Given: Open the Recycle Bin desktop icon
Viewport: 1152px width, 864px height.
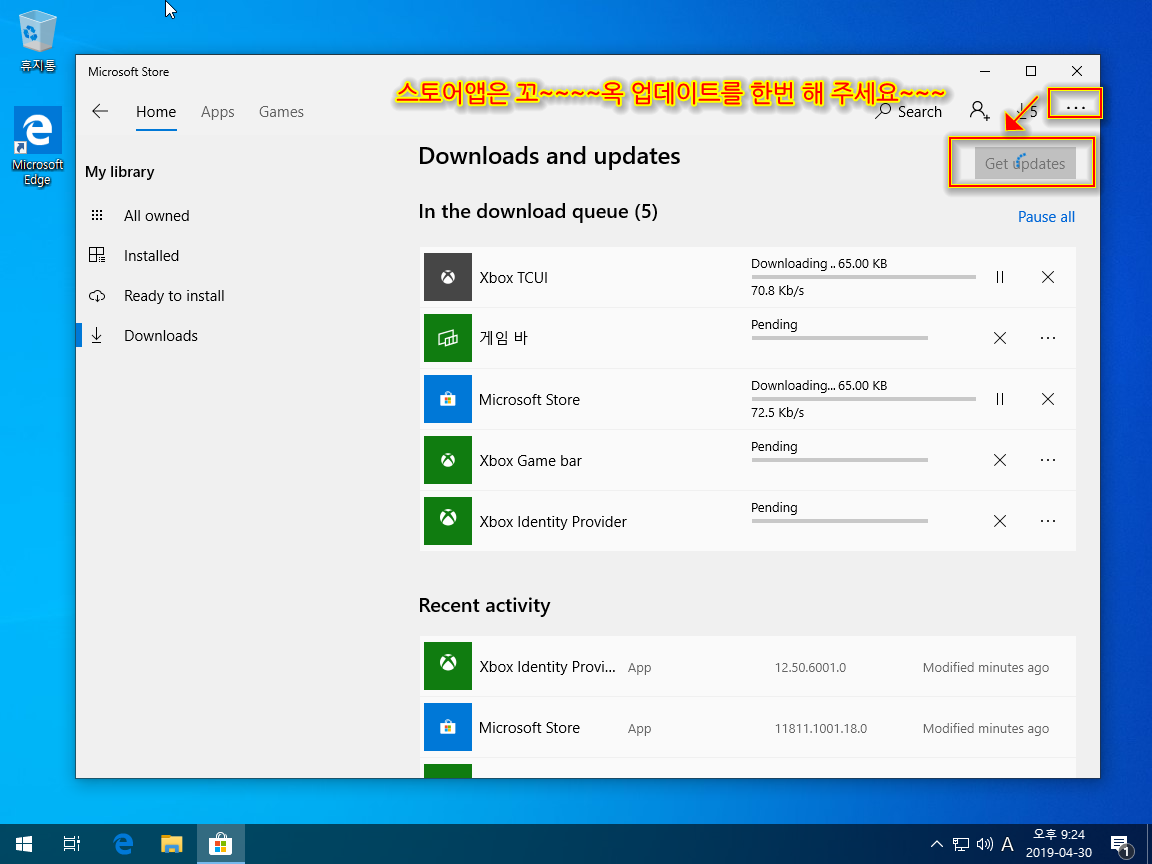Looking at the screenshot, I should (37, 42).
